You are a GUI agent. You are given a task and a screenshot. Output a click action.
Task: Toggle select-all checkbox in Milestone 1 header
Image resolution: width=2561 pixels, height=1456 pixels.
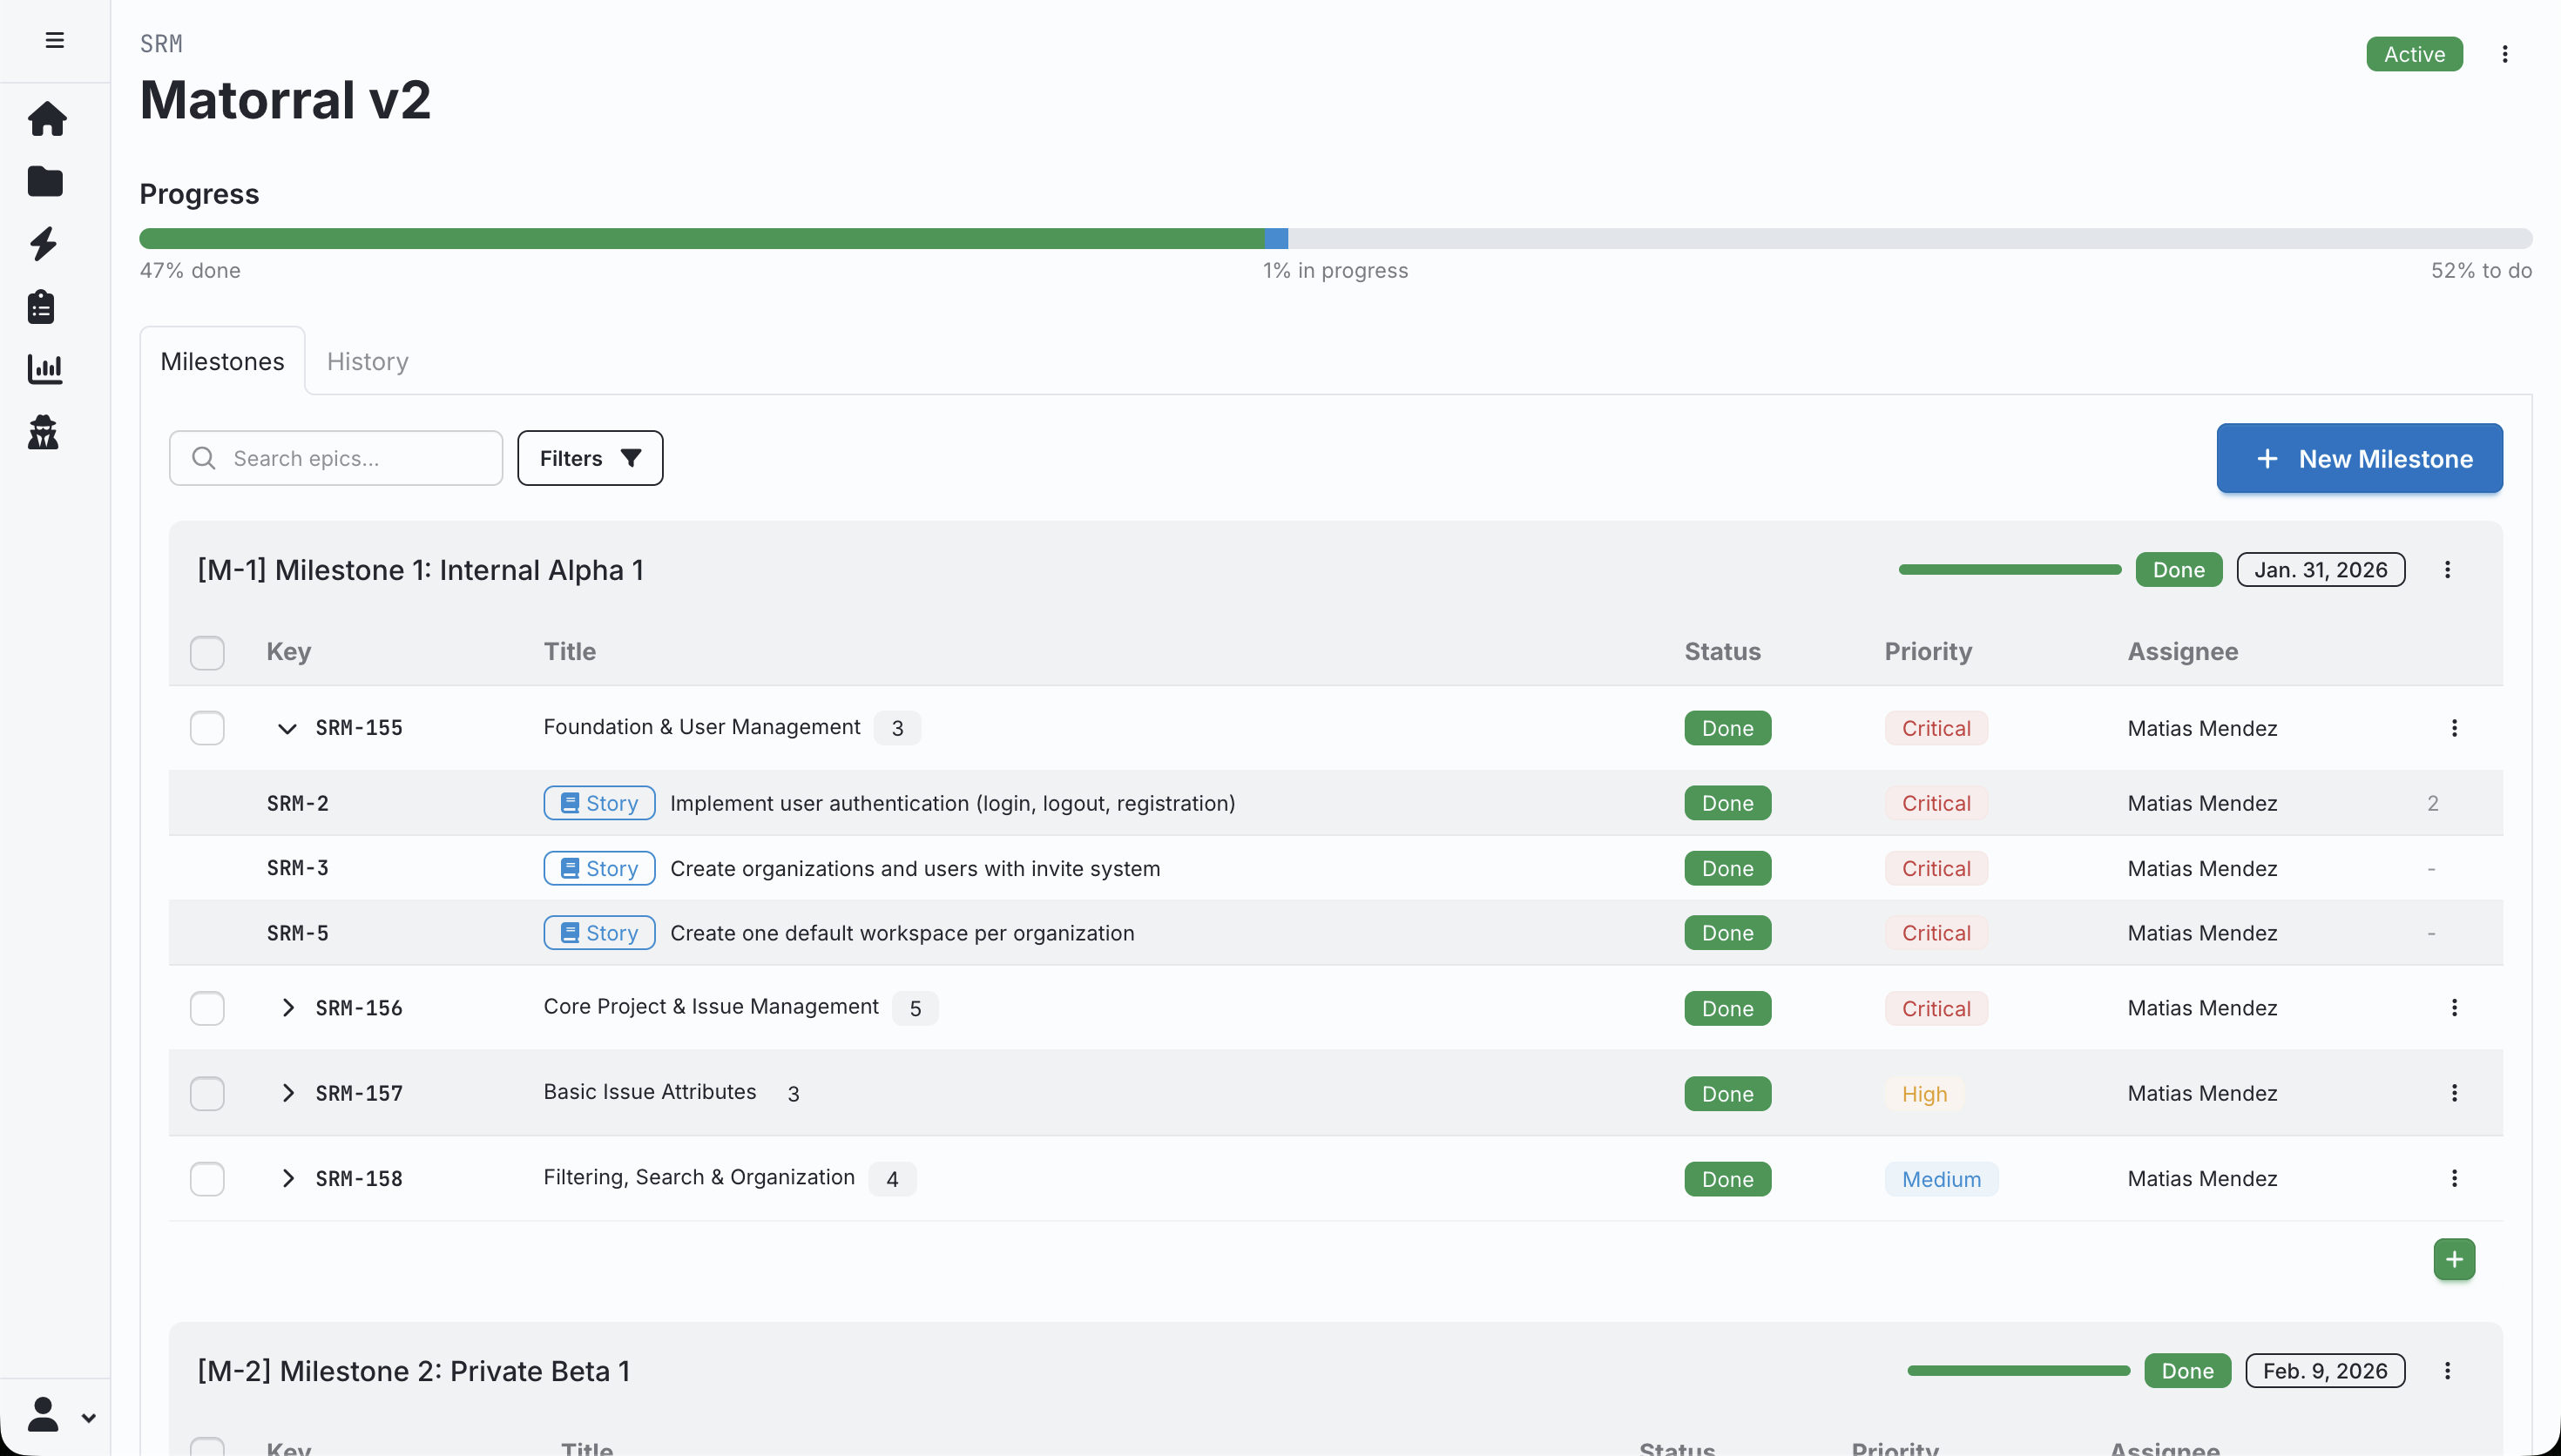(x=207, y=652)
